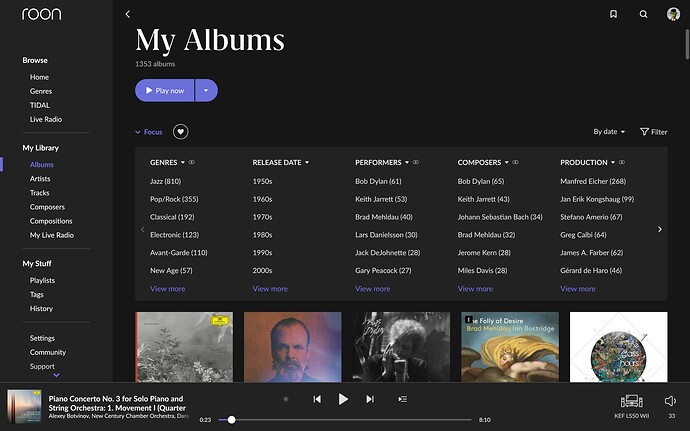The height and width of the screenshot is (431, 690).
Task: Open the user profile avatar
Action: (x=673, y=14)
